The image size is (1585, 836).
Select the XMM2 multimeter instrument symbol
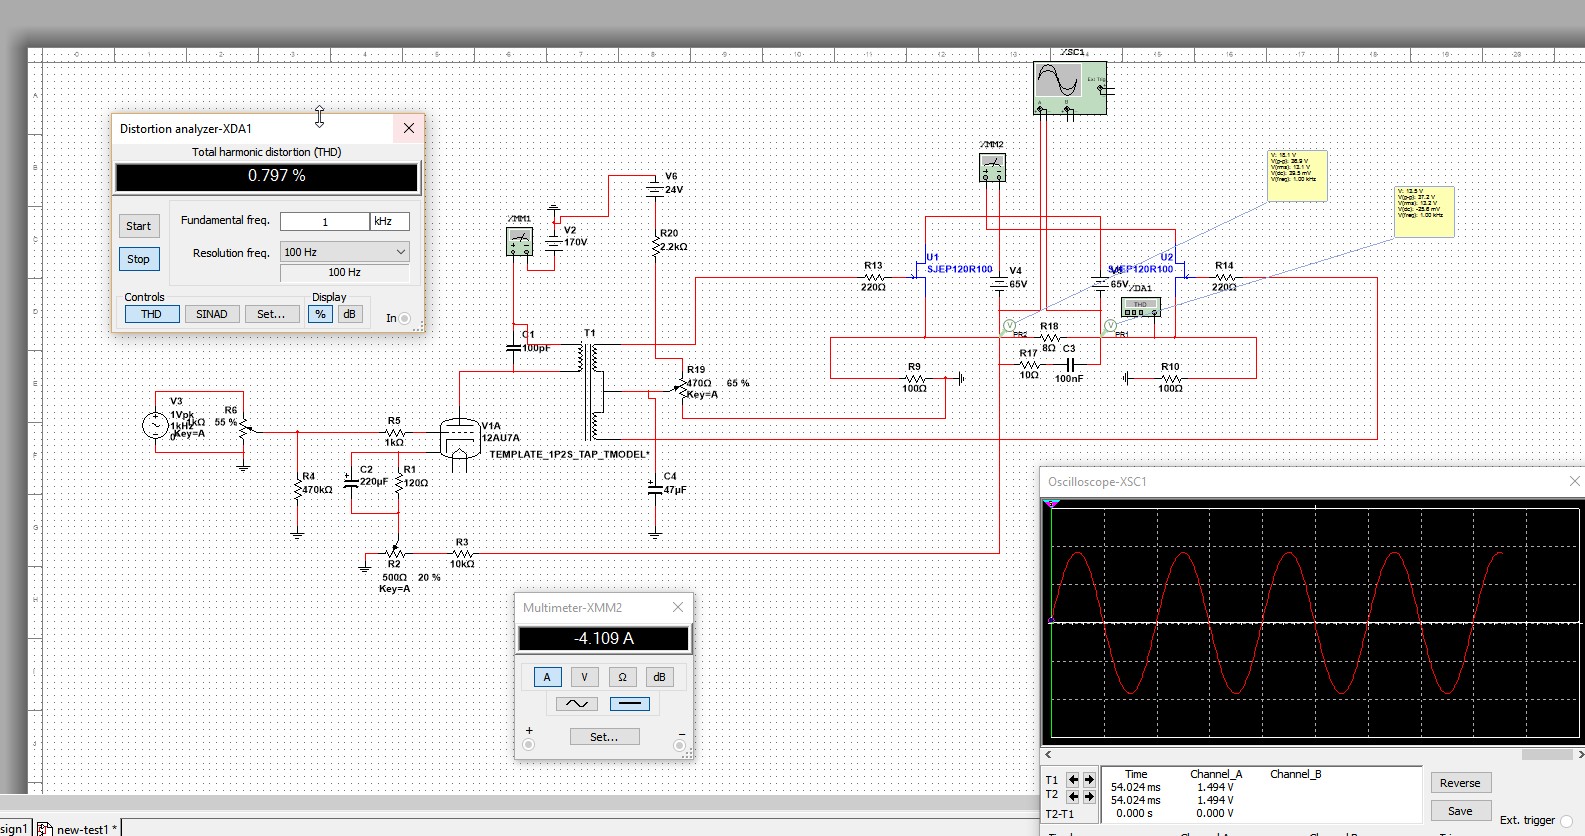point(992,167)
